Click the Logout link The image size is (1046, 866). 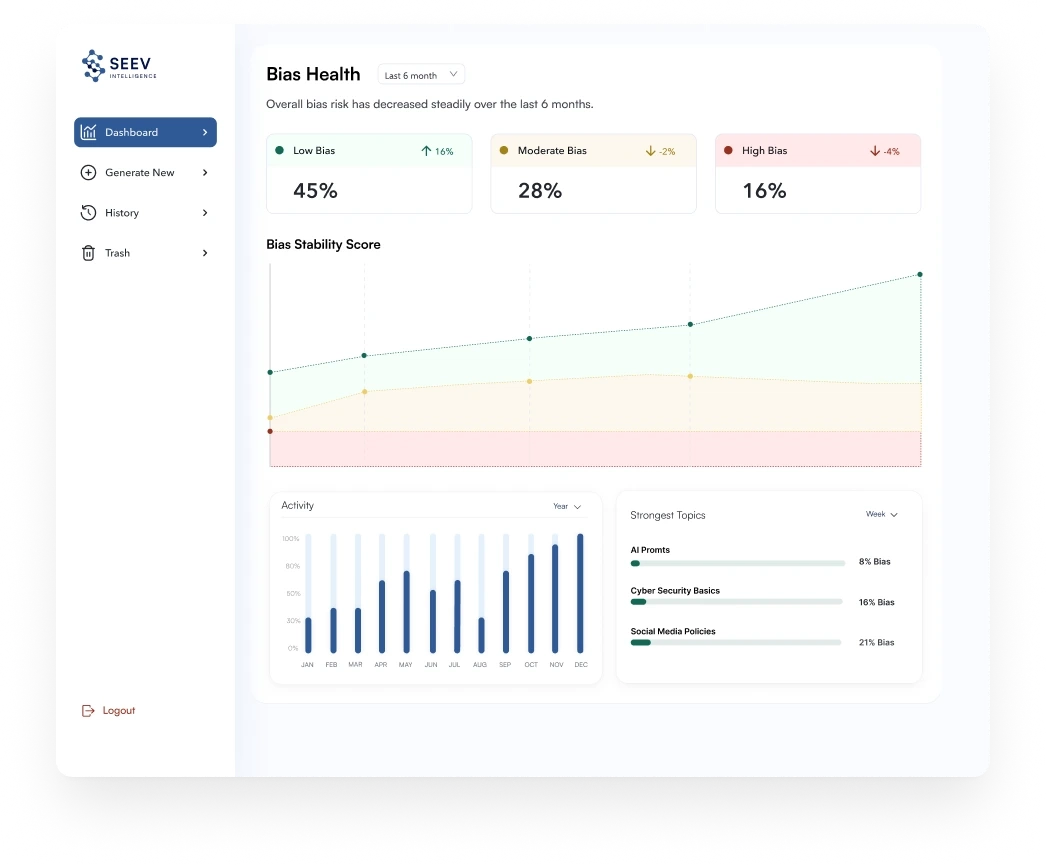[118, 710]
